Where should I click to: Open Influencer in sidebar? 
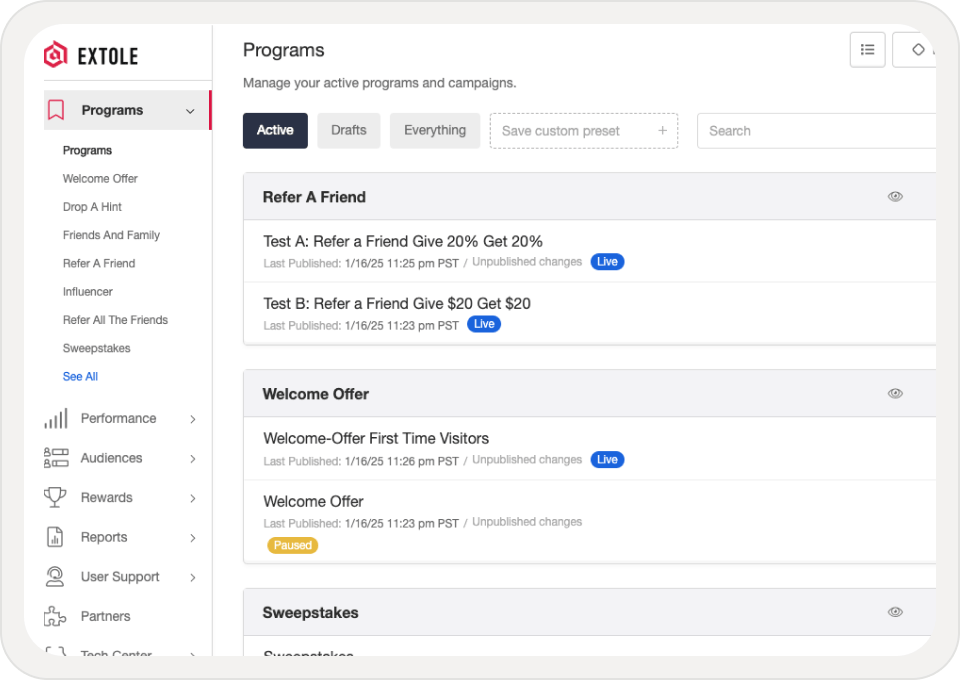[x=88, y=292]
